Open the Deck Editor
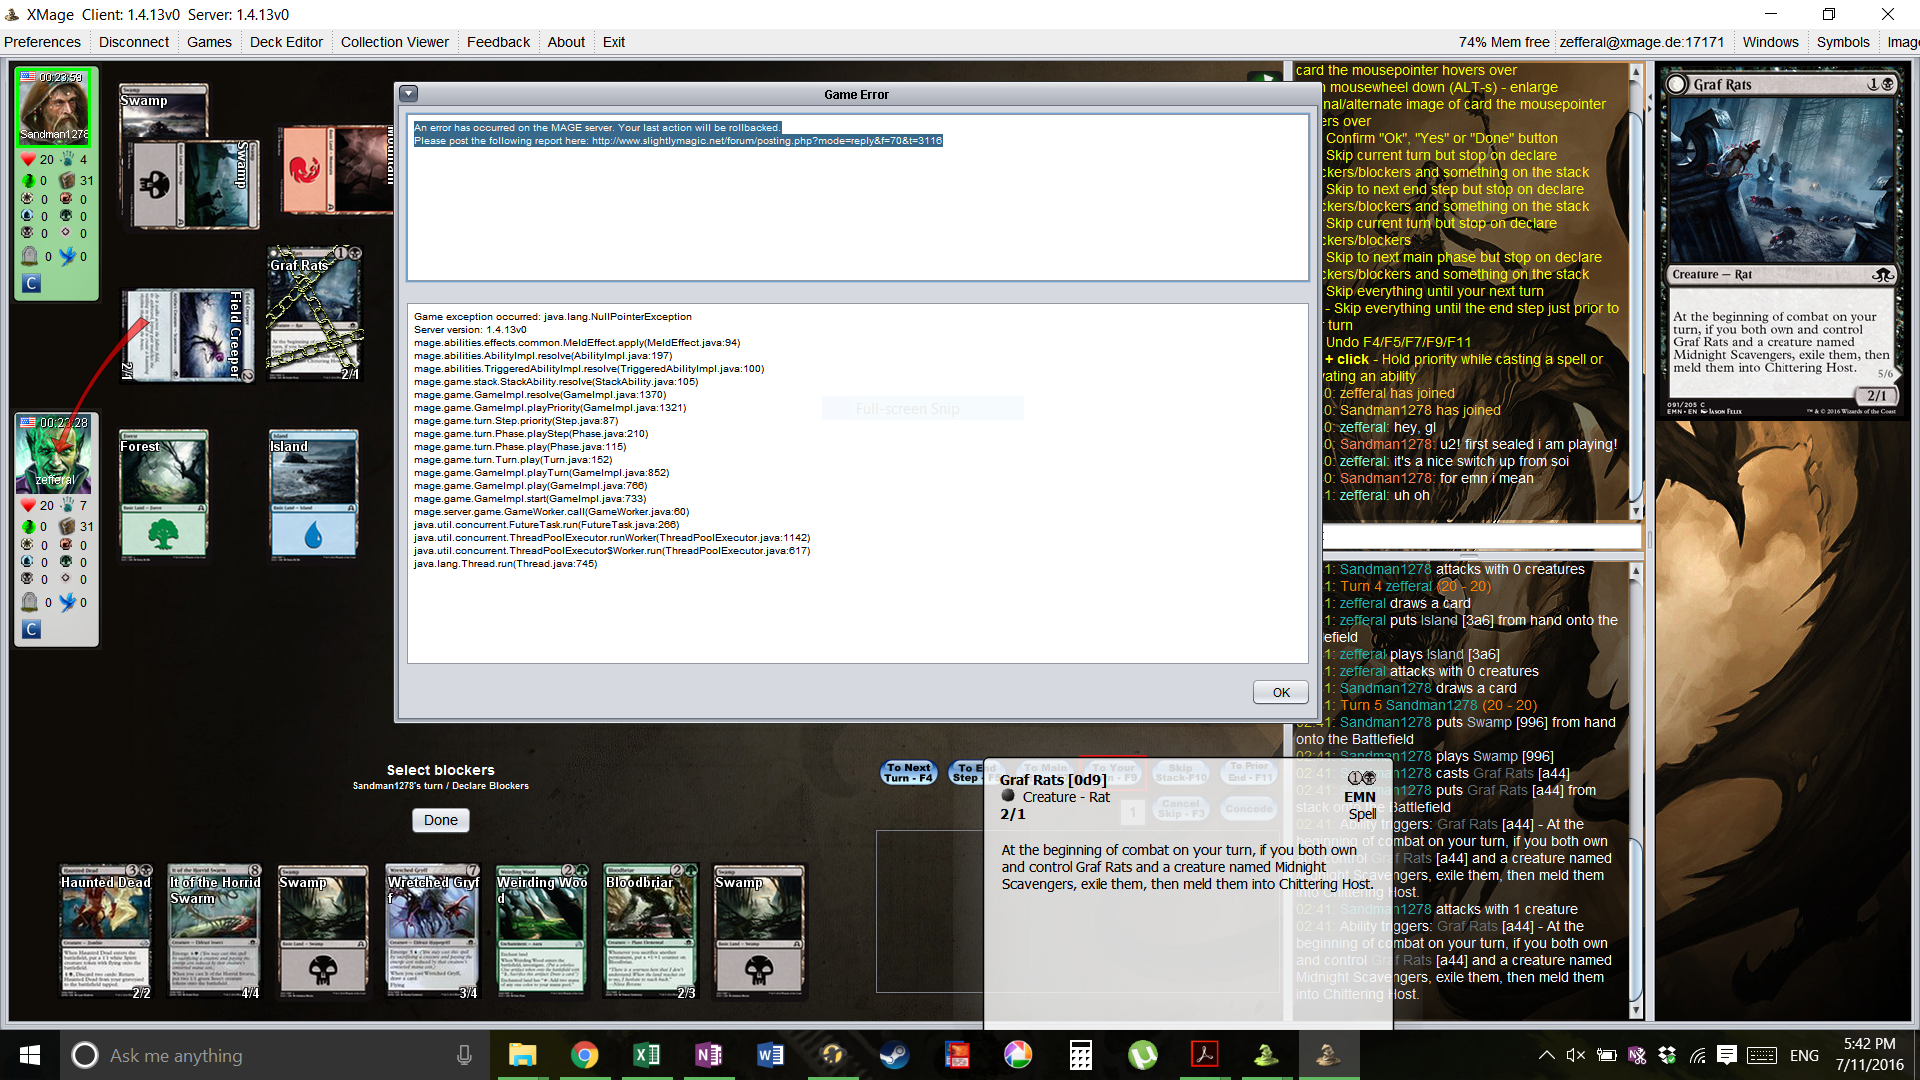This screenshot has height=1080, width=1920. pyautogui.click(x=286, y=42)
